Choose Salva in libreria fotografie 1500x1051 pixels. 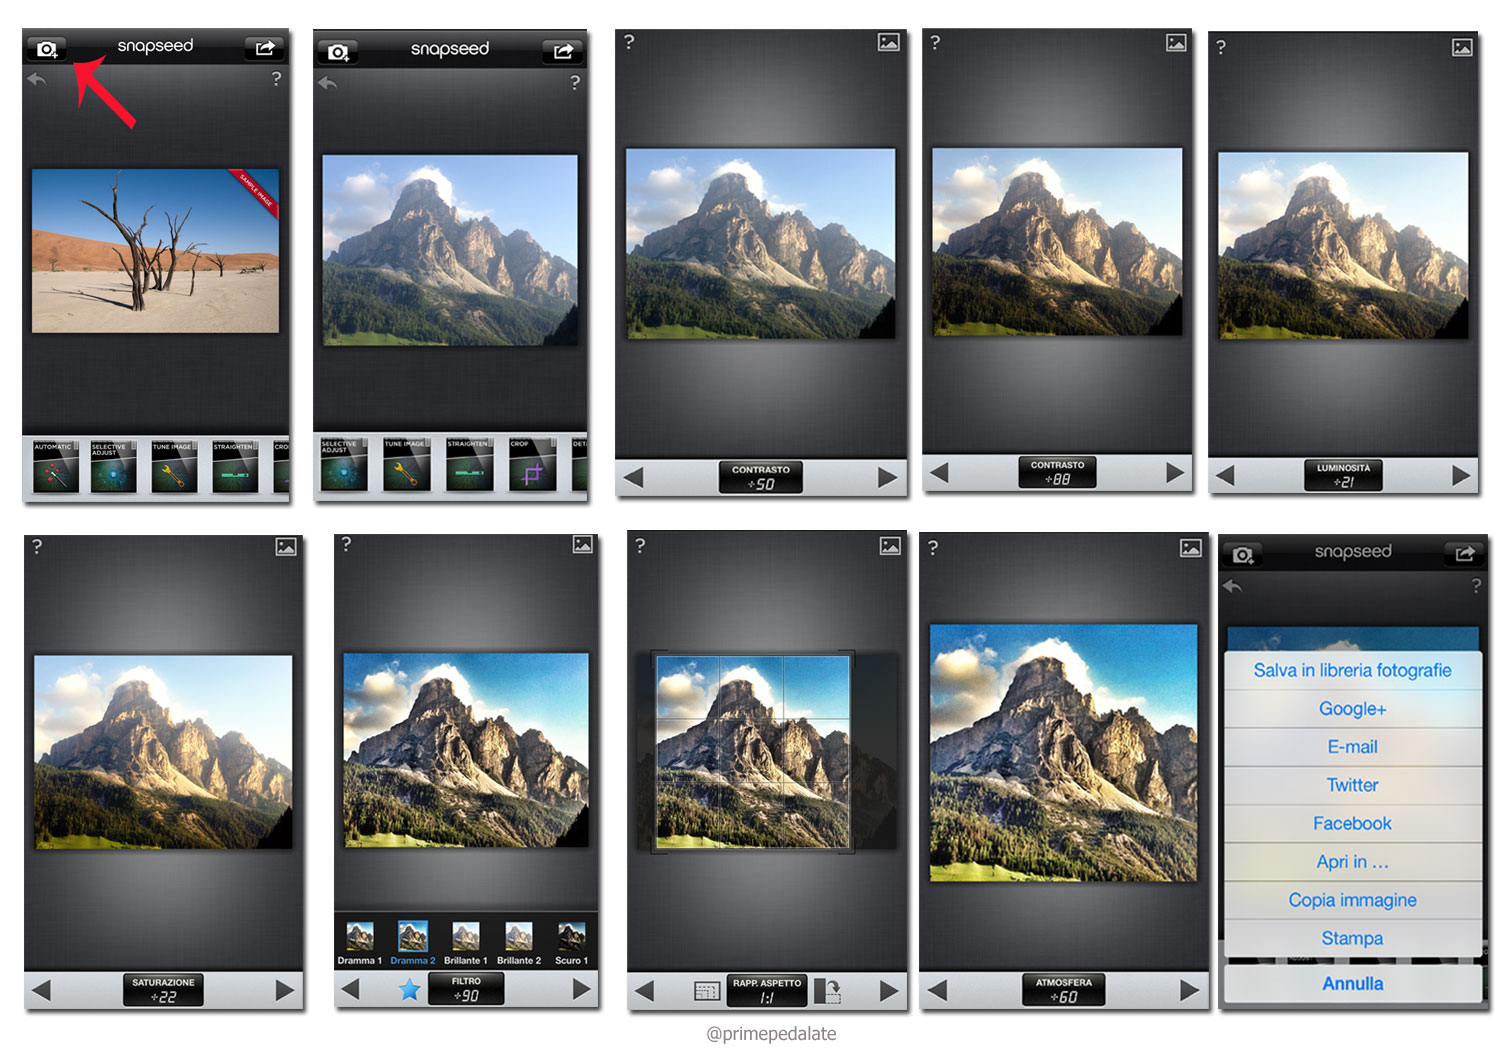click(1352, 670)
